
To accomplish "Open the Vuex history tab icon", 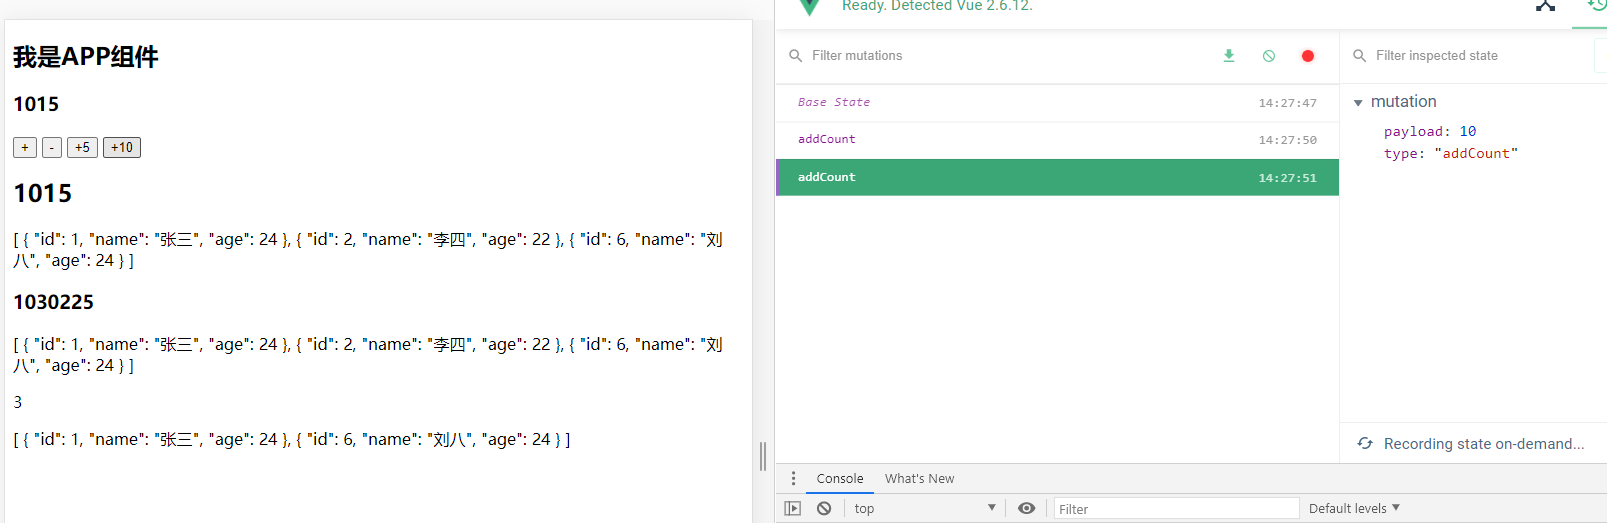I will [x=1596, y=6].
